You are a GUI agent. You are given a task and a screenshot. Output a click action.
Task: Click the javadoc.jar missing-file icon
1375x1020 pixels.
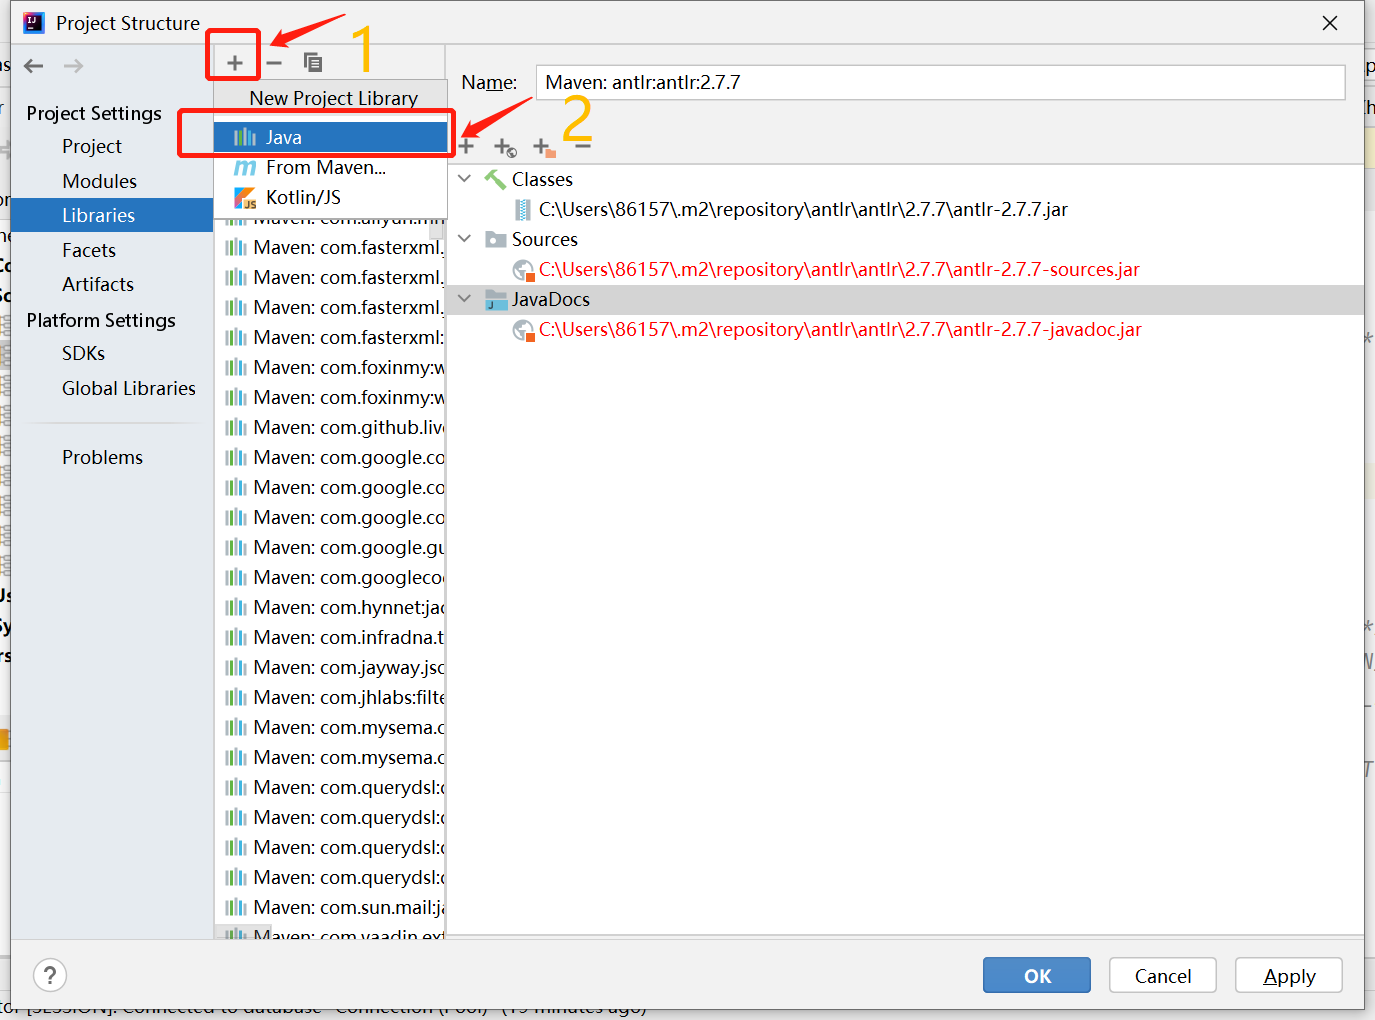[523, 330]
